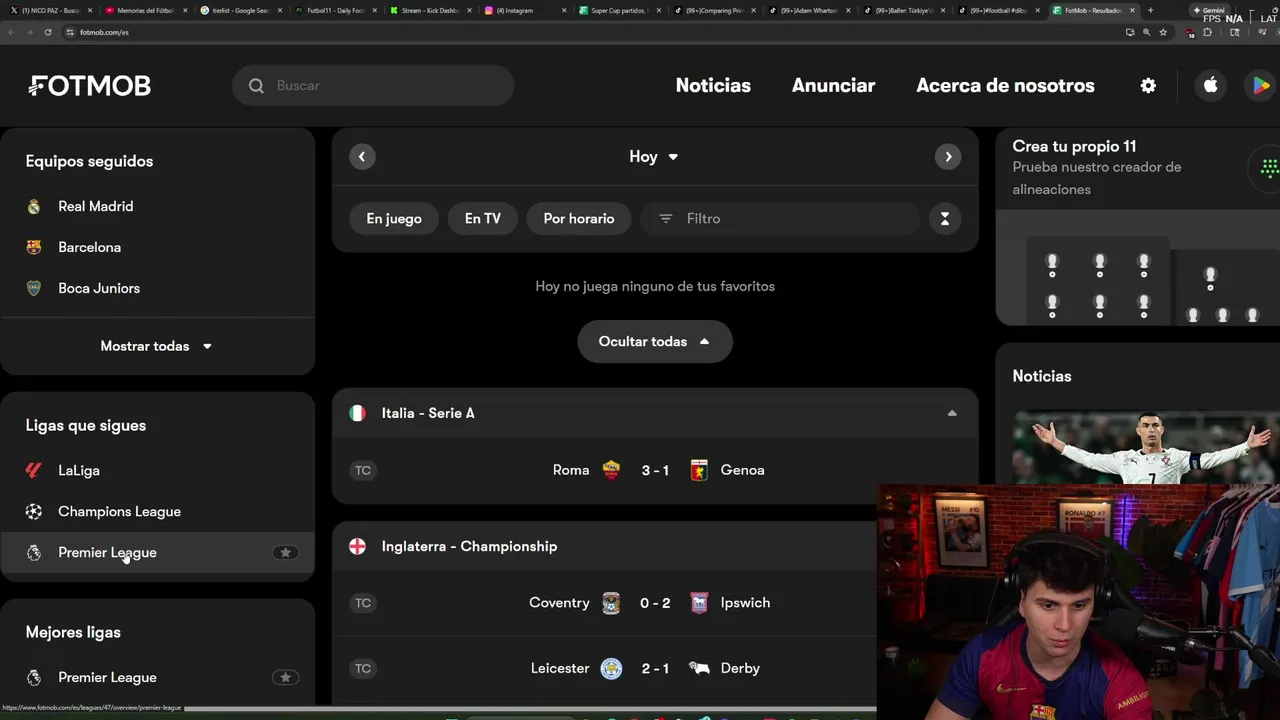Open the Anunciar menu item
1280x720 pixels.
833,86
